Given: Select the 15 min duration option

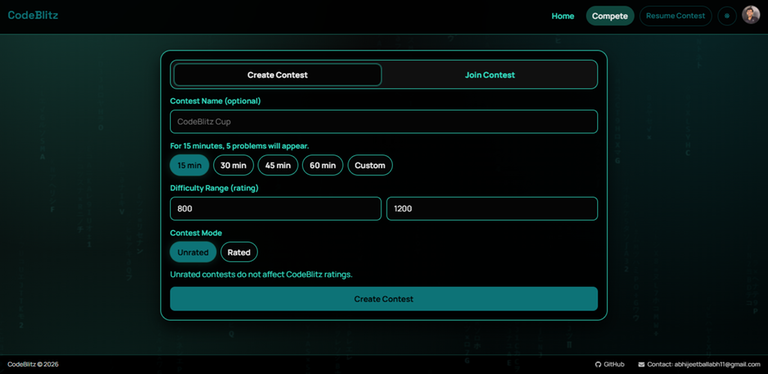Looking at the screenshot, I should (x=190, y=165).
